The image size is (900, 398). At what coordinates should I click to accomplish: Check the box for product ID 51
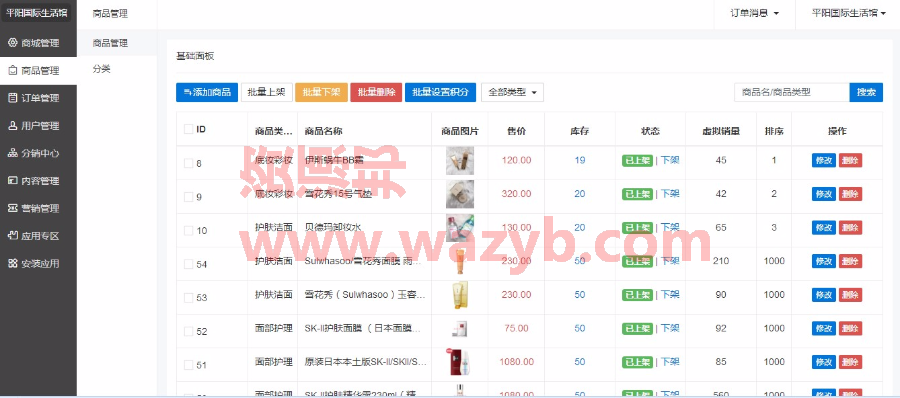click(188, 365)
